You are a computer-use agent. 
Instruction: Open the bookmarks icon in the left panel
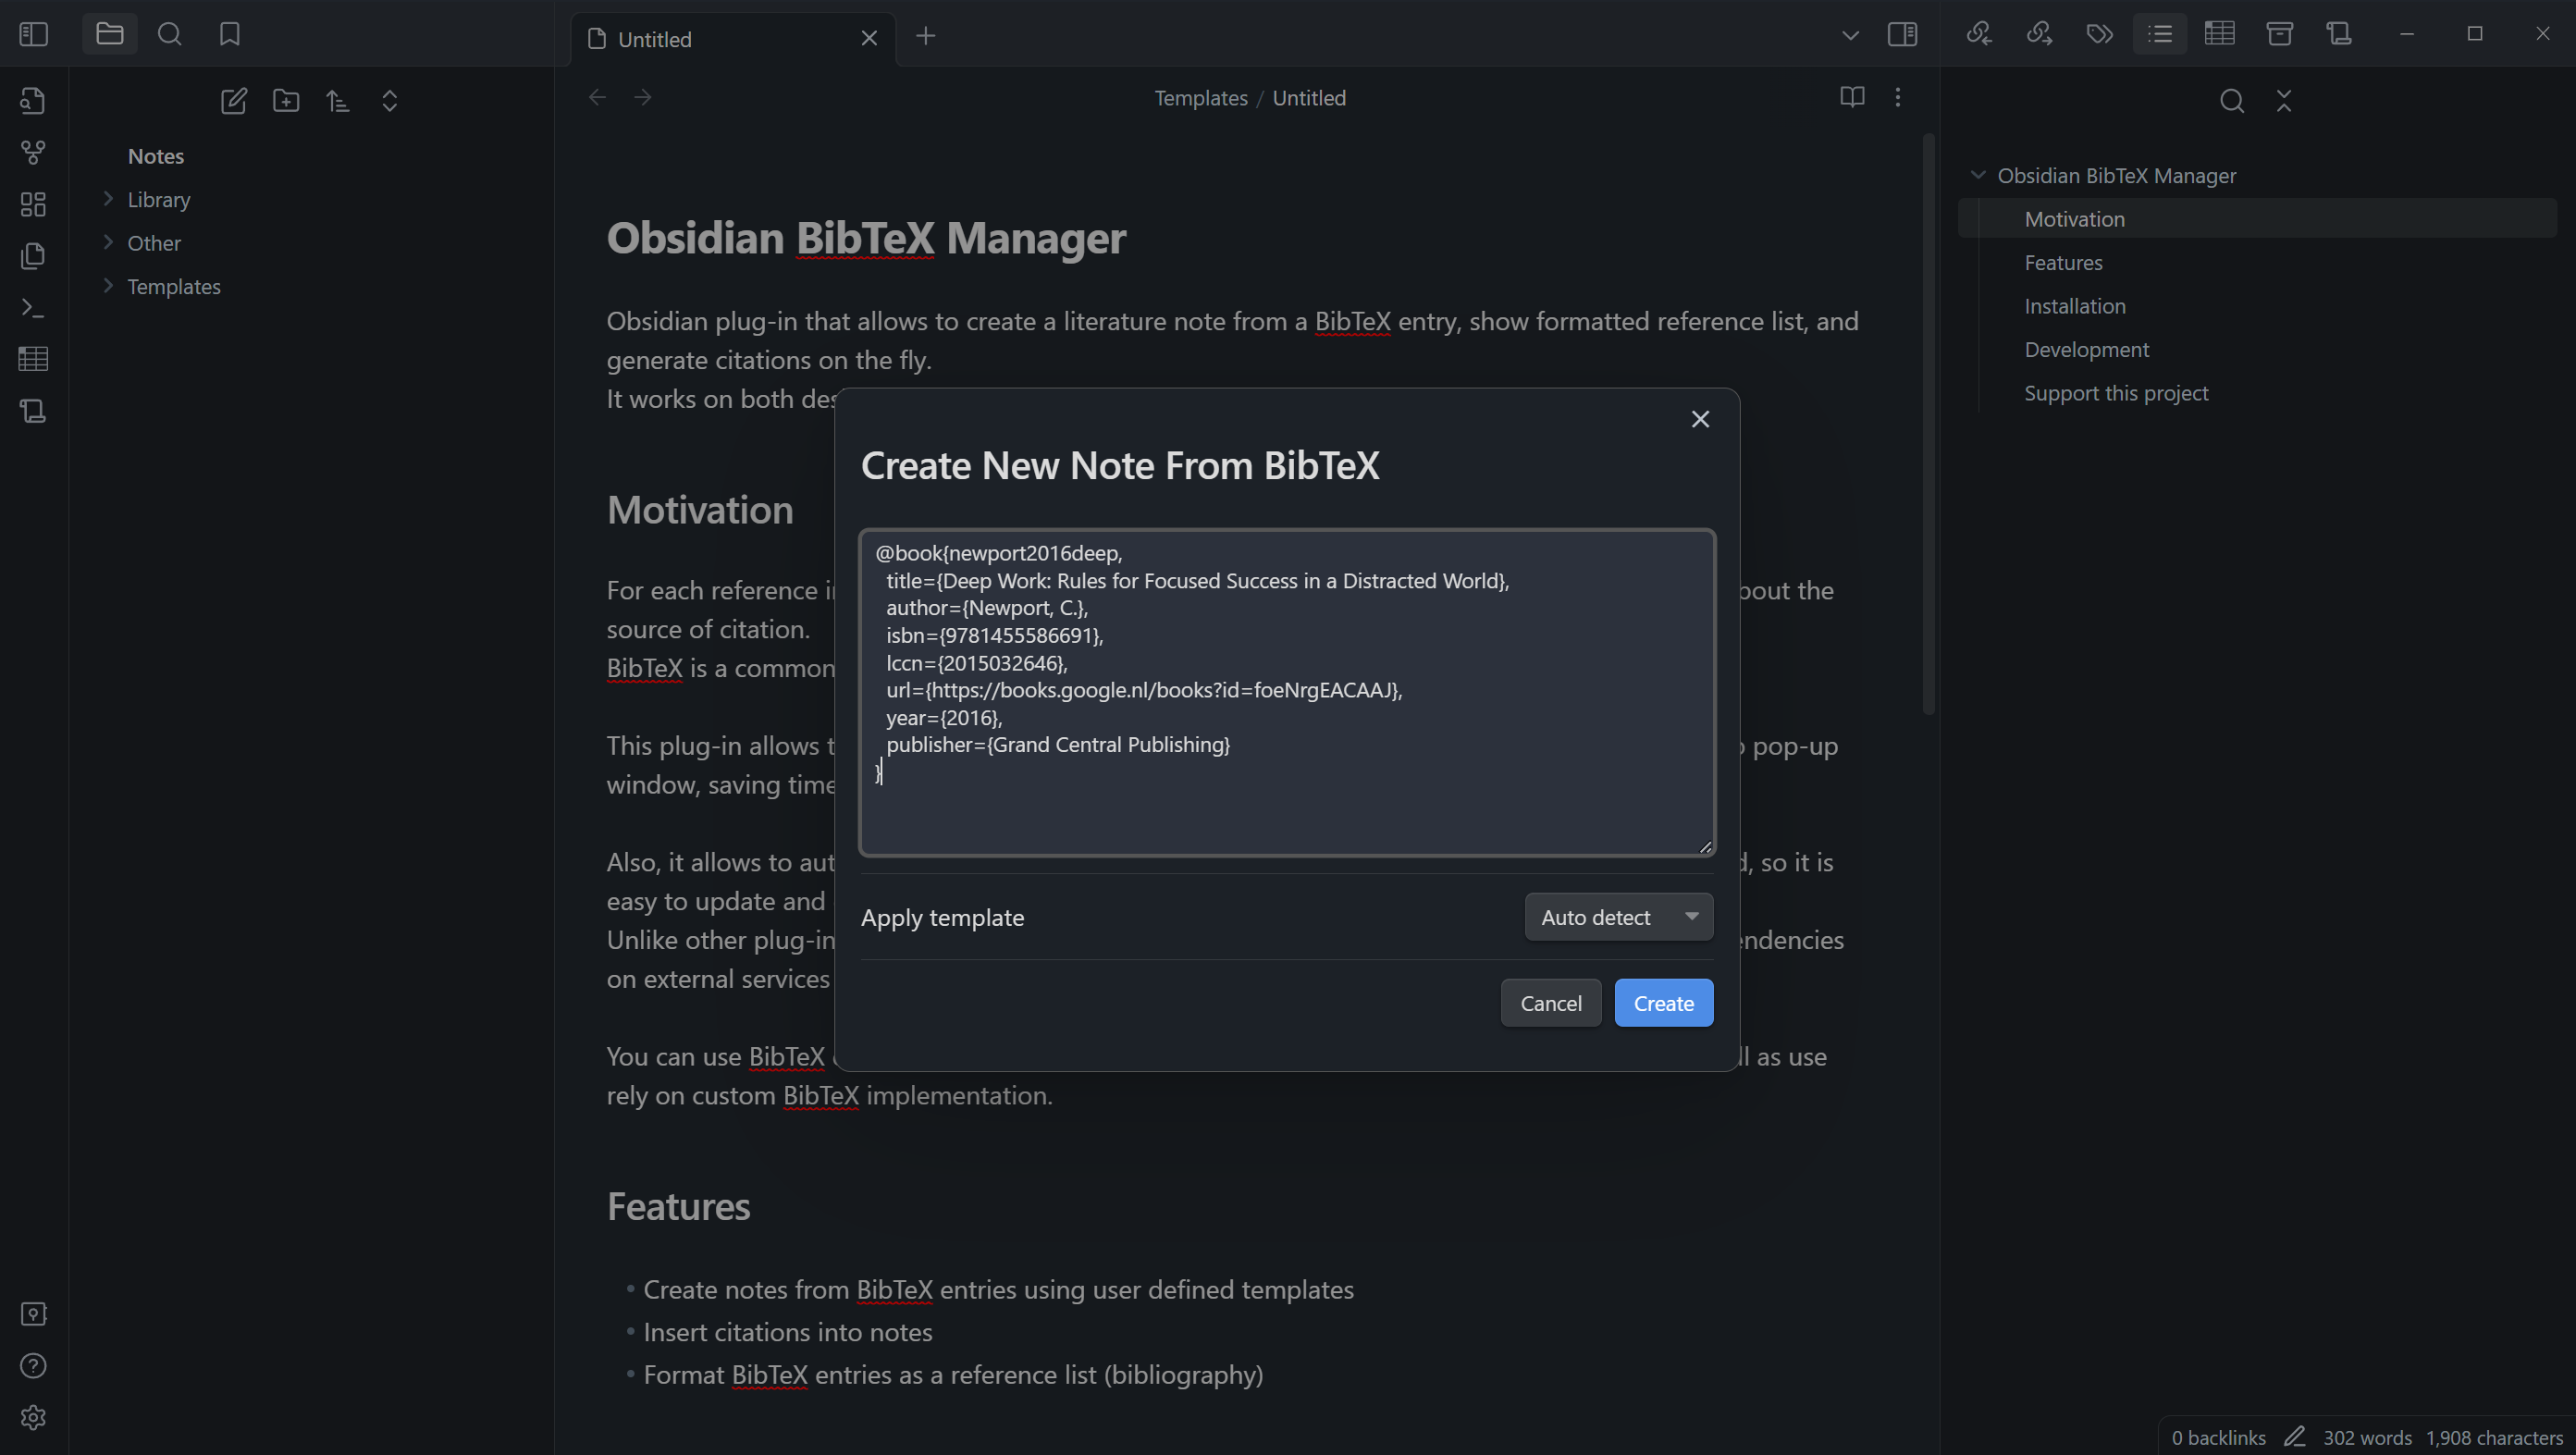[230, 34]
